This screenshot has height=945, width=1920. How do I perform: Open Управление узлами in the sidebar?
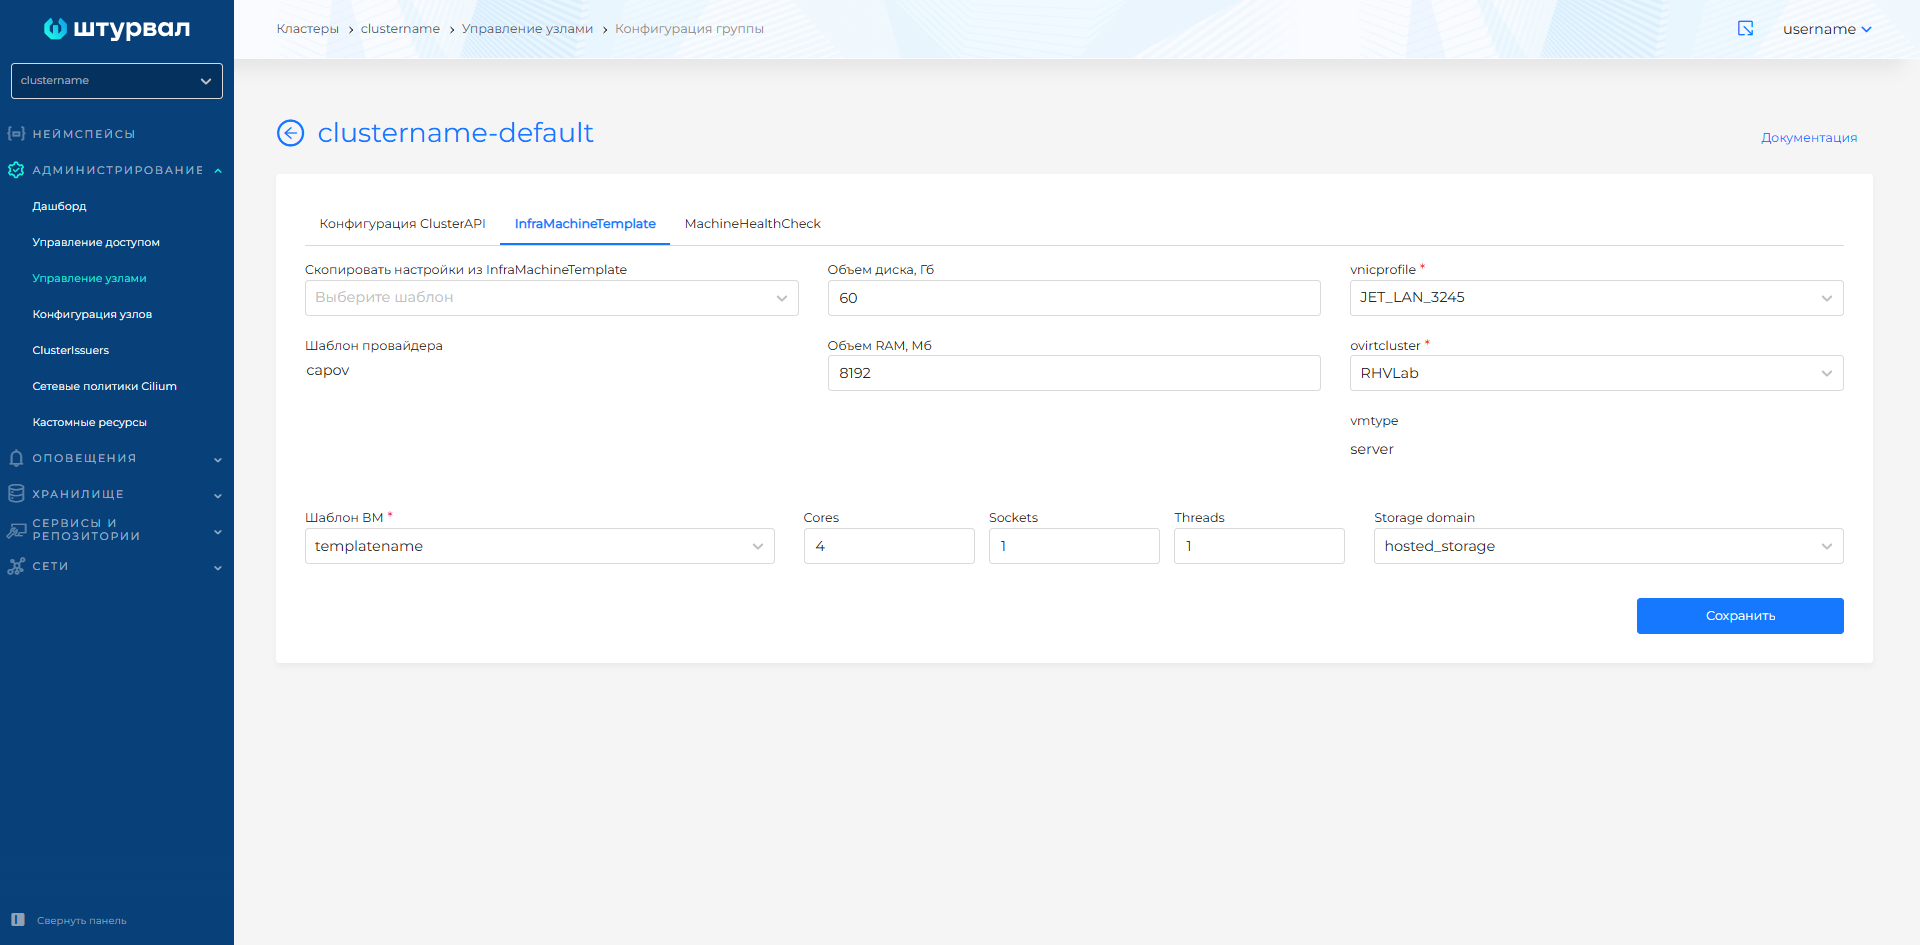click(89, 278)
